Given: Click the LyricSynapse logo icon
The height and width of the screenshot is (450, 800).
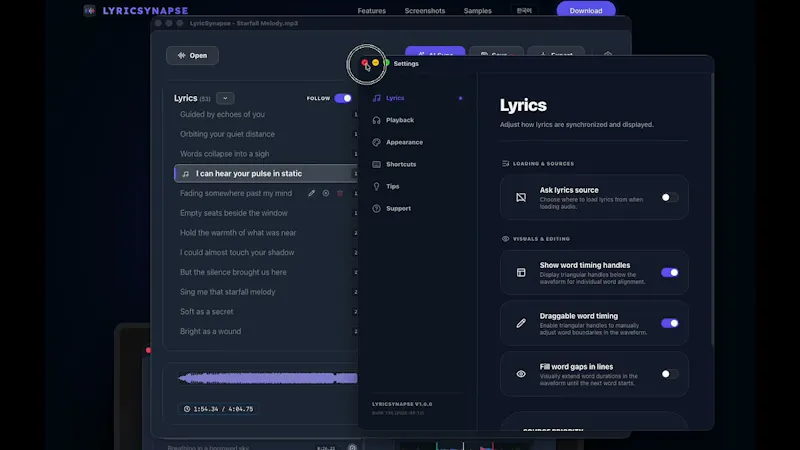Looking at the screenshot, I should (89, 10).
